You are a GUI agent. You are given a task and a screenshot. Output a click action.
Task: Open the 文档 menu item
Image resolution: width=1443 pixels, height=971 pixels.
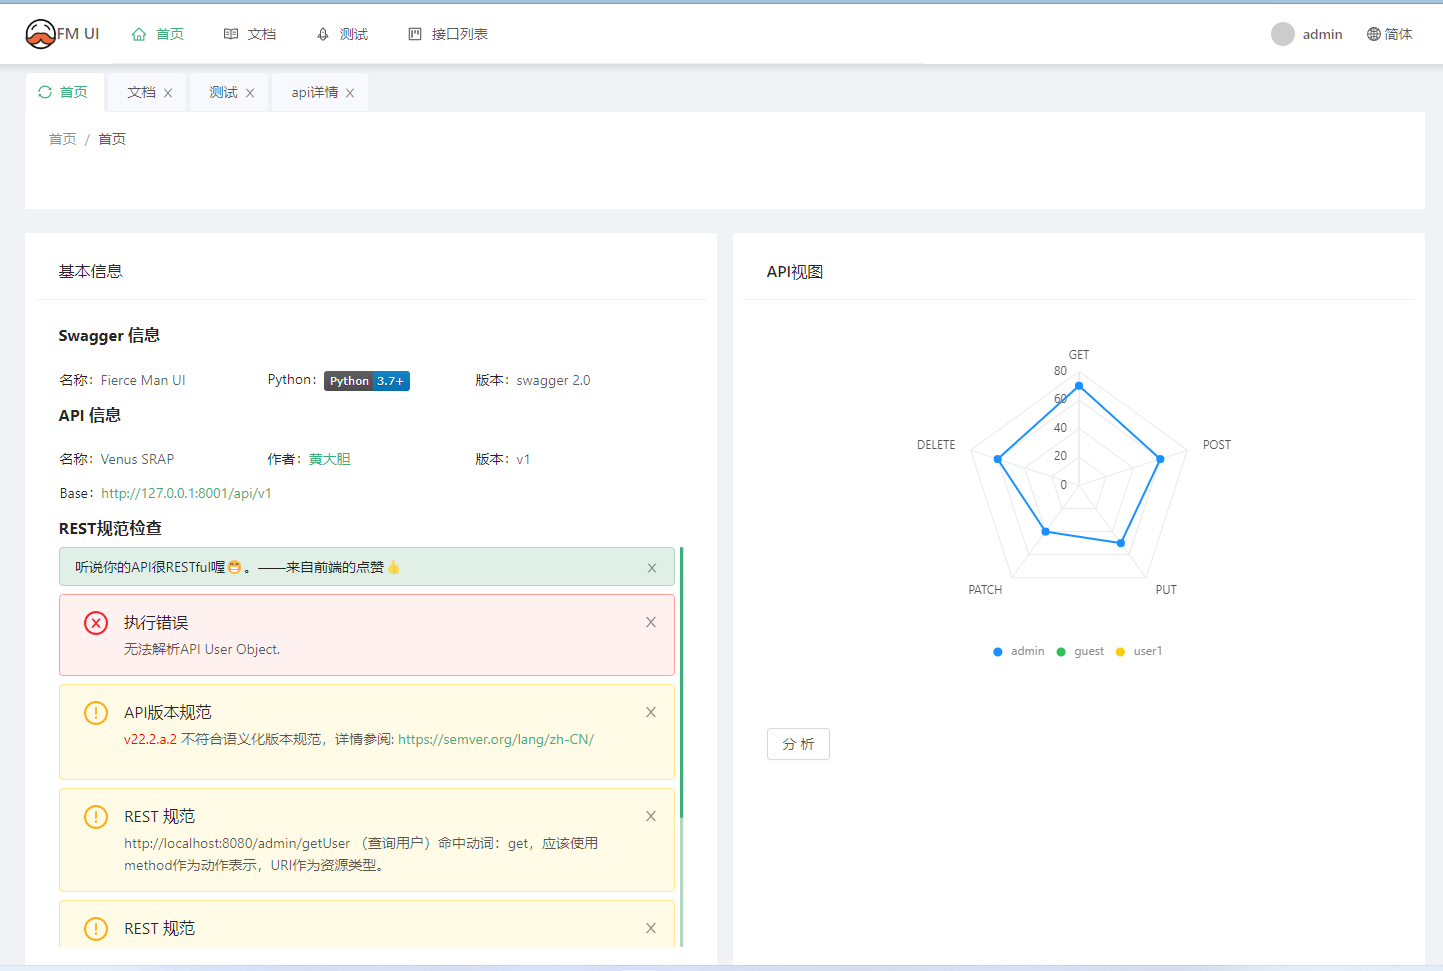click(250, 34)
